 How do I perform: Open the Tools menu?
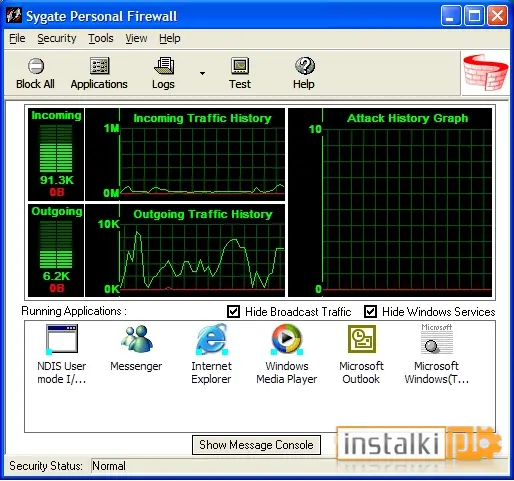(101, 38)
